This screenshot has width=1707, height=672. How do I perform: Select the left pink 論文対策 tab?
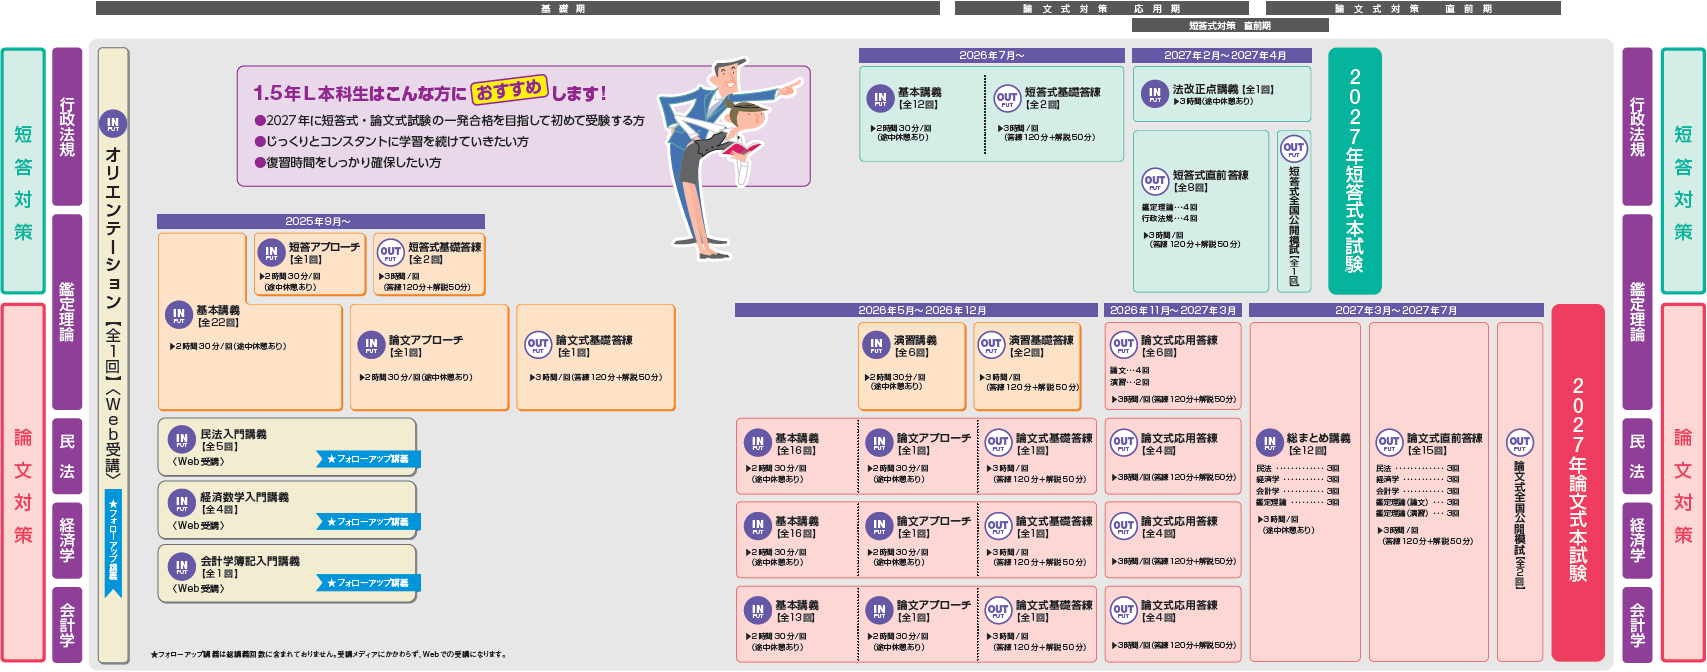23,483
